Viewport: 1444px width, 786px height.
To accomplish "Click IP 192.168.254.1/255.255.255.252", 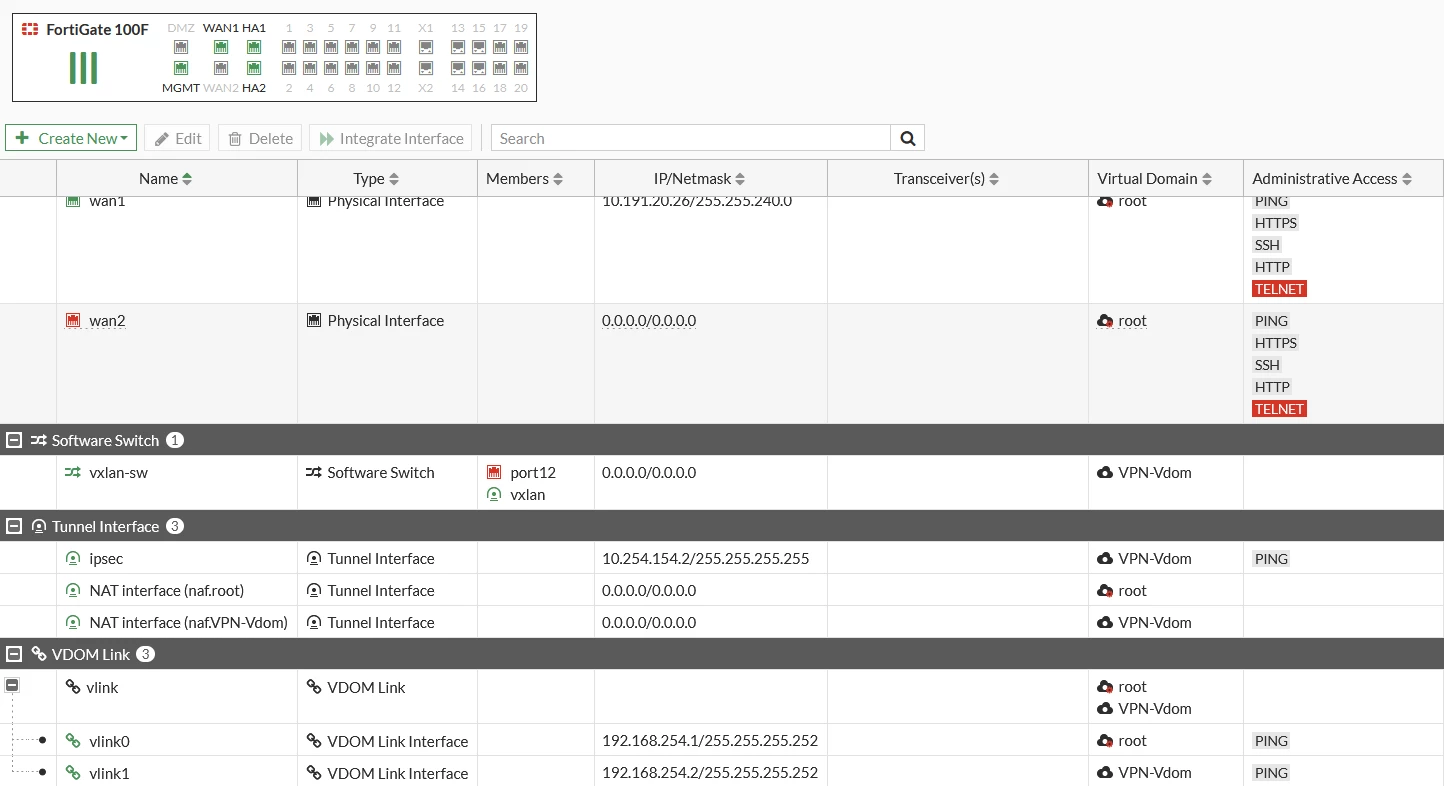I will pos(710,741).
